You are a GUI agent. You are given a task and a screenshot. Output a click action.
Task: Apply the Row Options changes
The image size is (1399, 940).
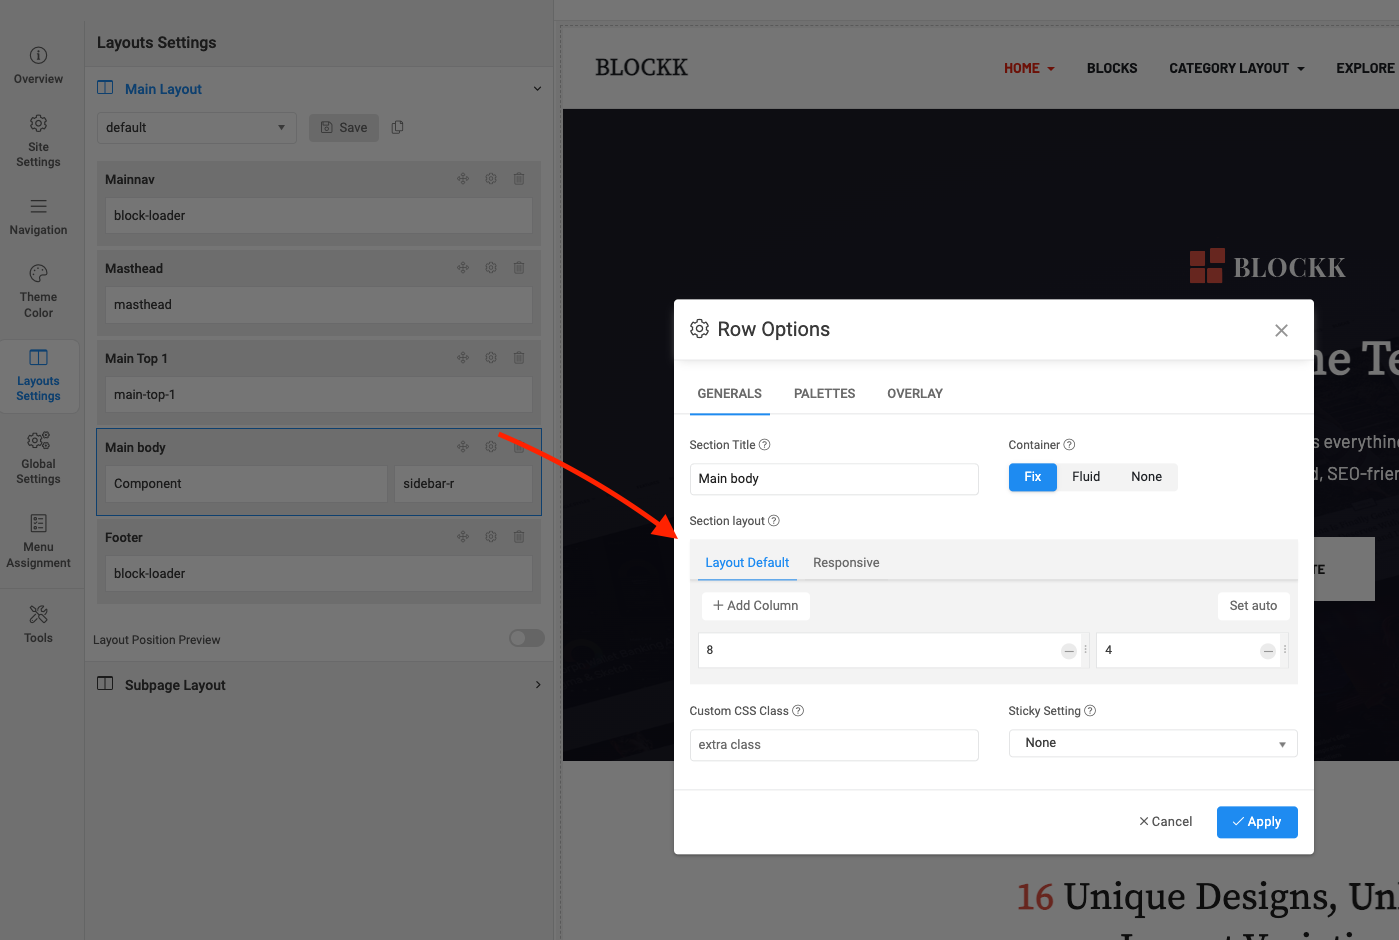pyautogui.click(x=1257, y=821)
